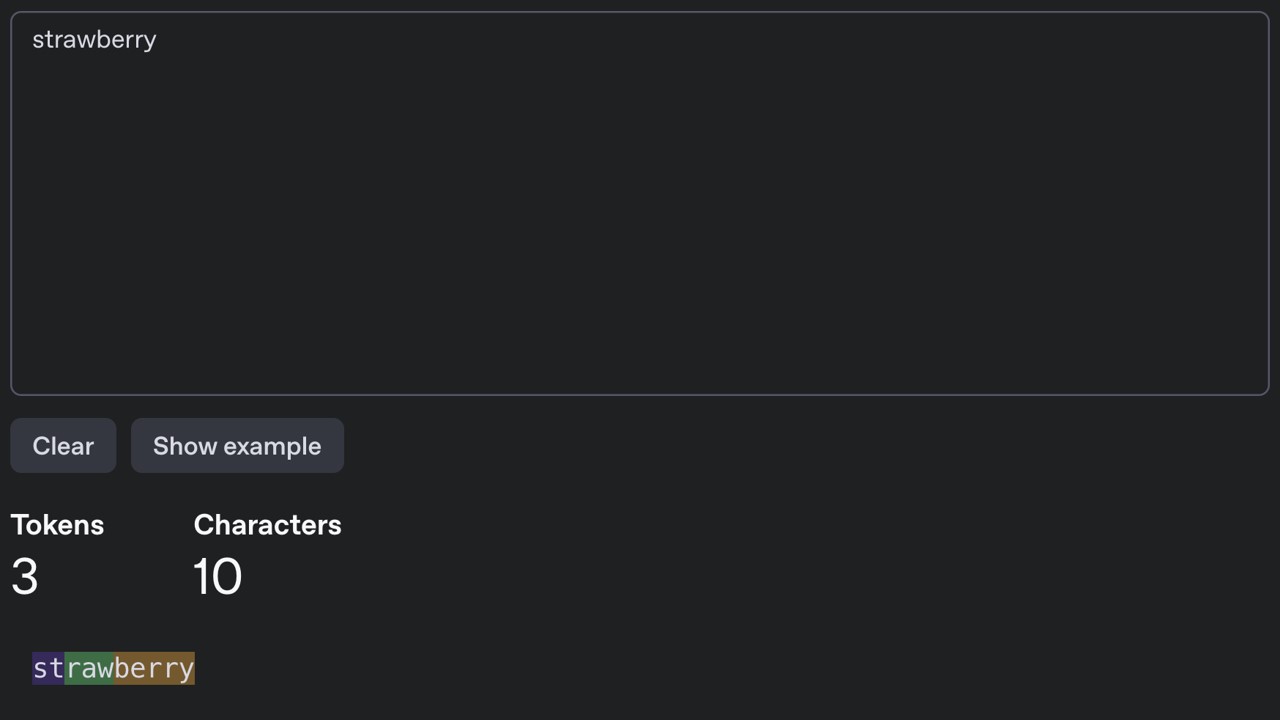Image resolution: width=1280 pixels, height=720 pixels.
Task: Select the green "raw" token highlight
Action: point(89,668)
